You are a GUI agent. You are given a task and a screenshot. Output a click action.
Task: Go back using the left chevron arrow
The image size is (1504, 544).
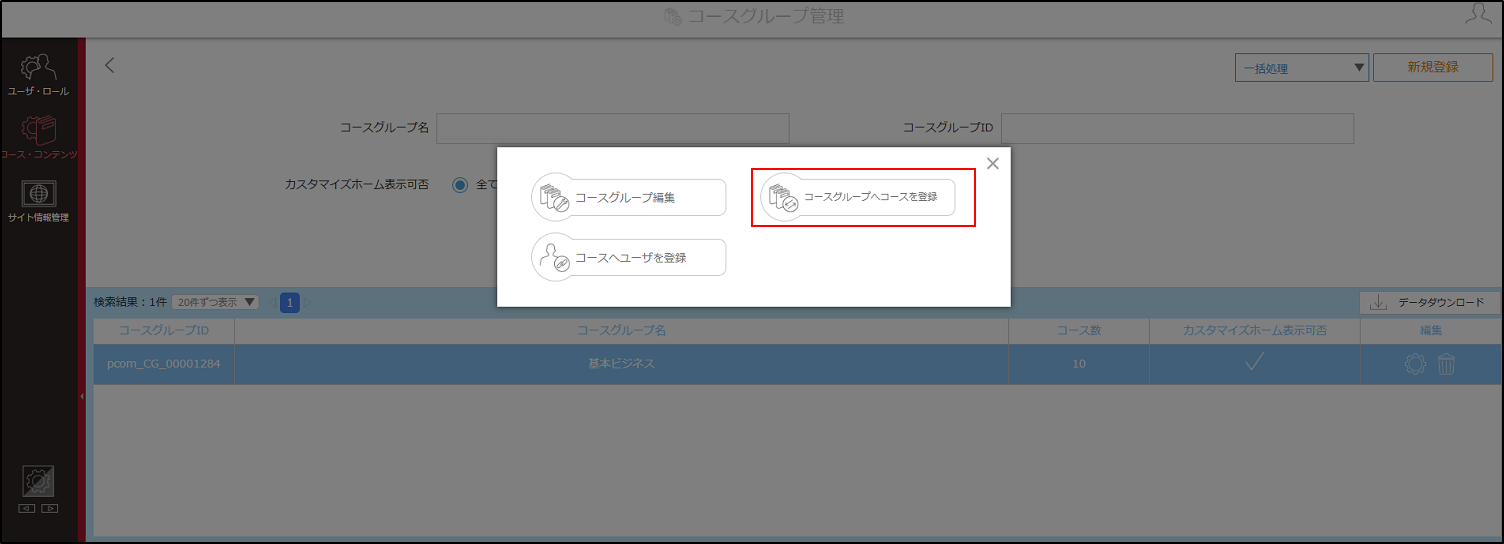(x=110, y=66)
